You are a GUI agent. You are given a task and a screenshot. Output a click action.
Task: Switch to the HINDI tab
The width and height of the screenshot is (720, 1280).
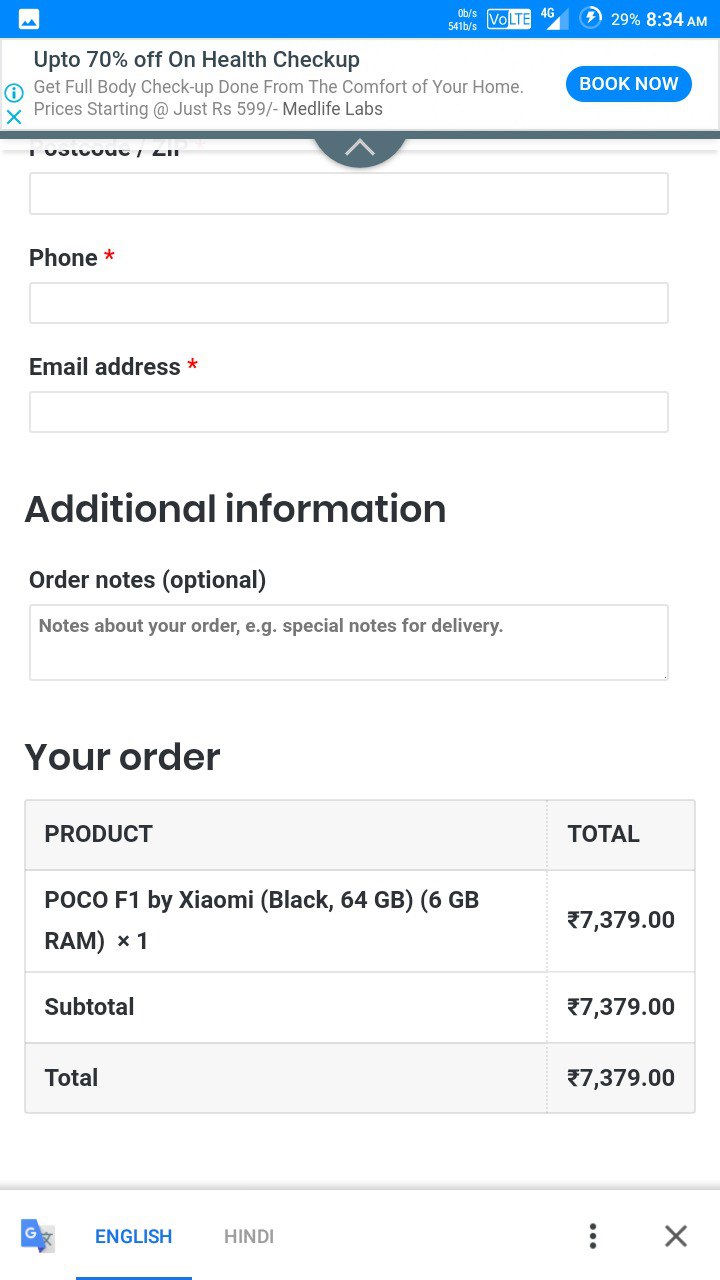[249, 1236]
